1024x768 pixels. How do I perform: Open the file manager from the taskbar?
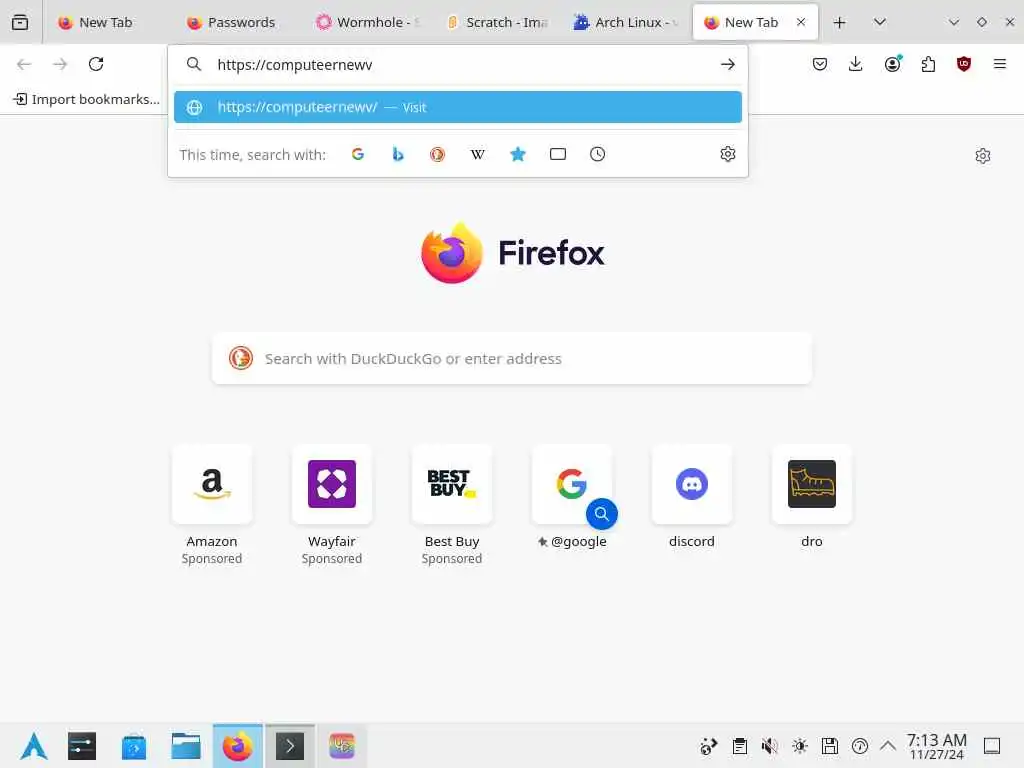click(x=185, y=746)
